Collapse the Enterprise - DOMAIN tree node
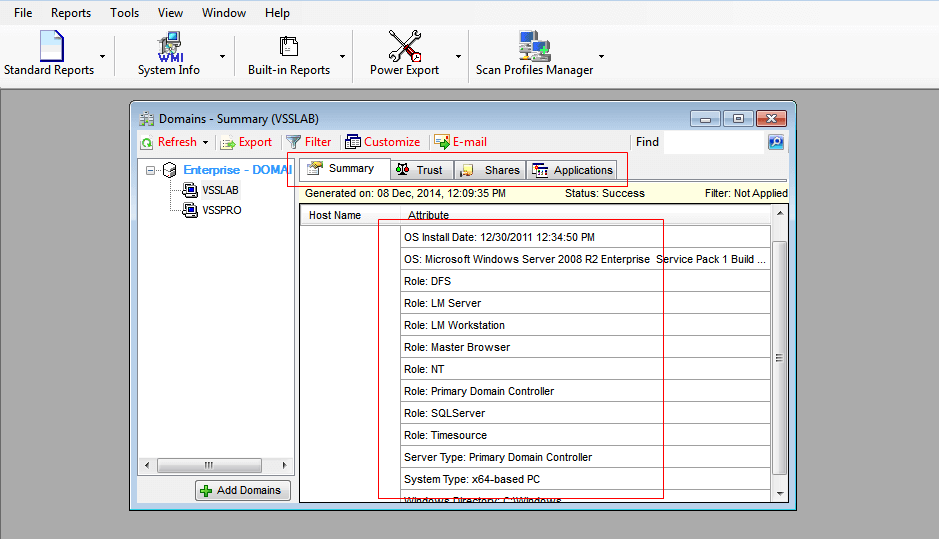 pyautogui.click(x=150, y=170)
